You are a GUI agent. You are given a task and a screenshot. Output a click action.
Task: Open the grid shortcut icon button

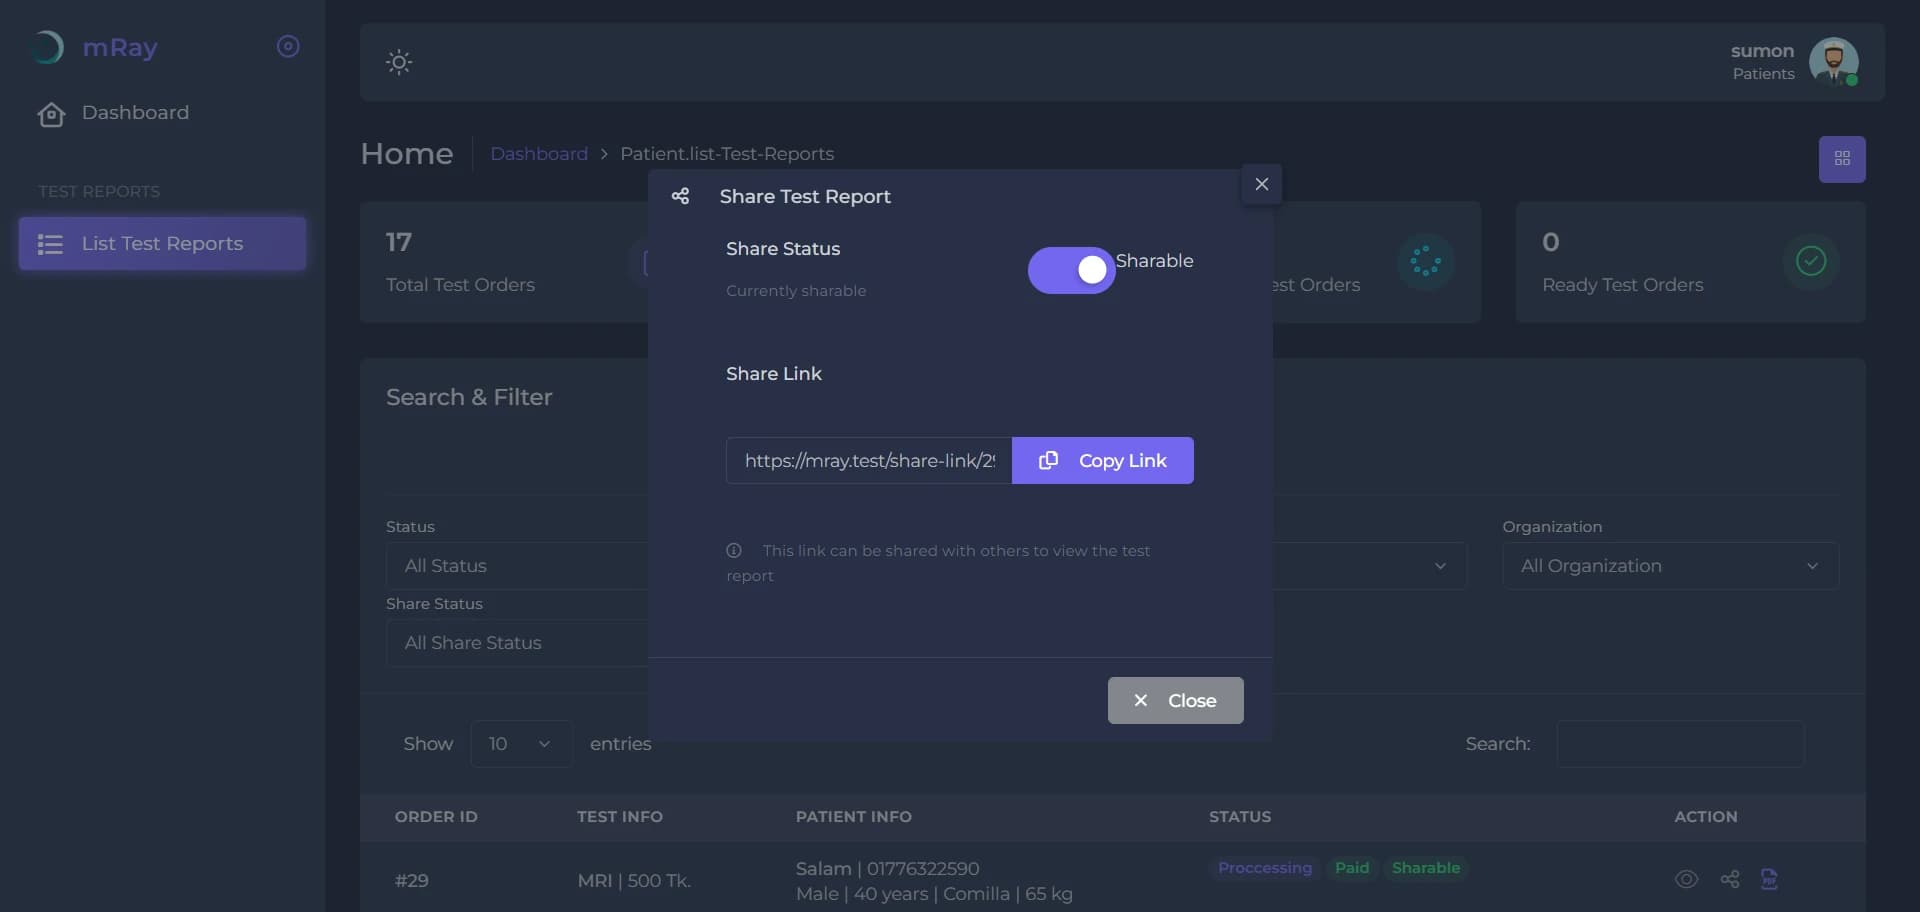(1842, 159)
